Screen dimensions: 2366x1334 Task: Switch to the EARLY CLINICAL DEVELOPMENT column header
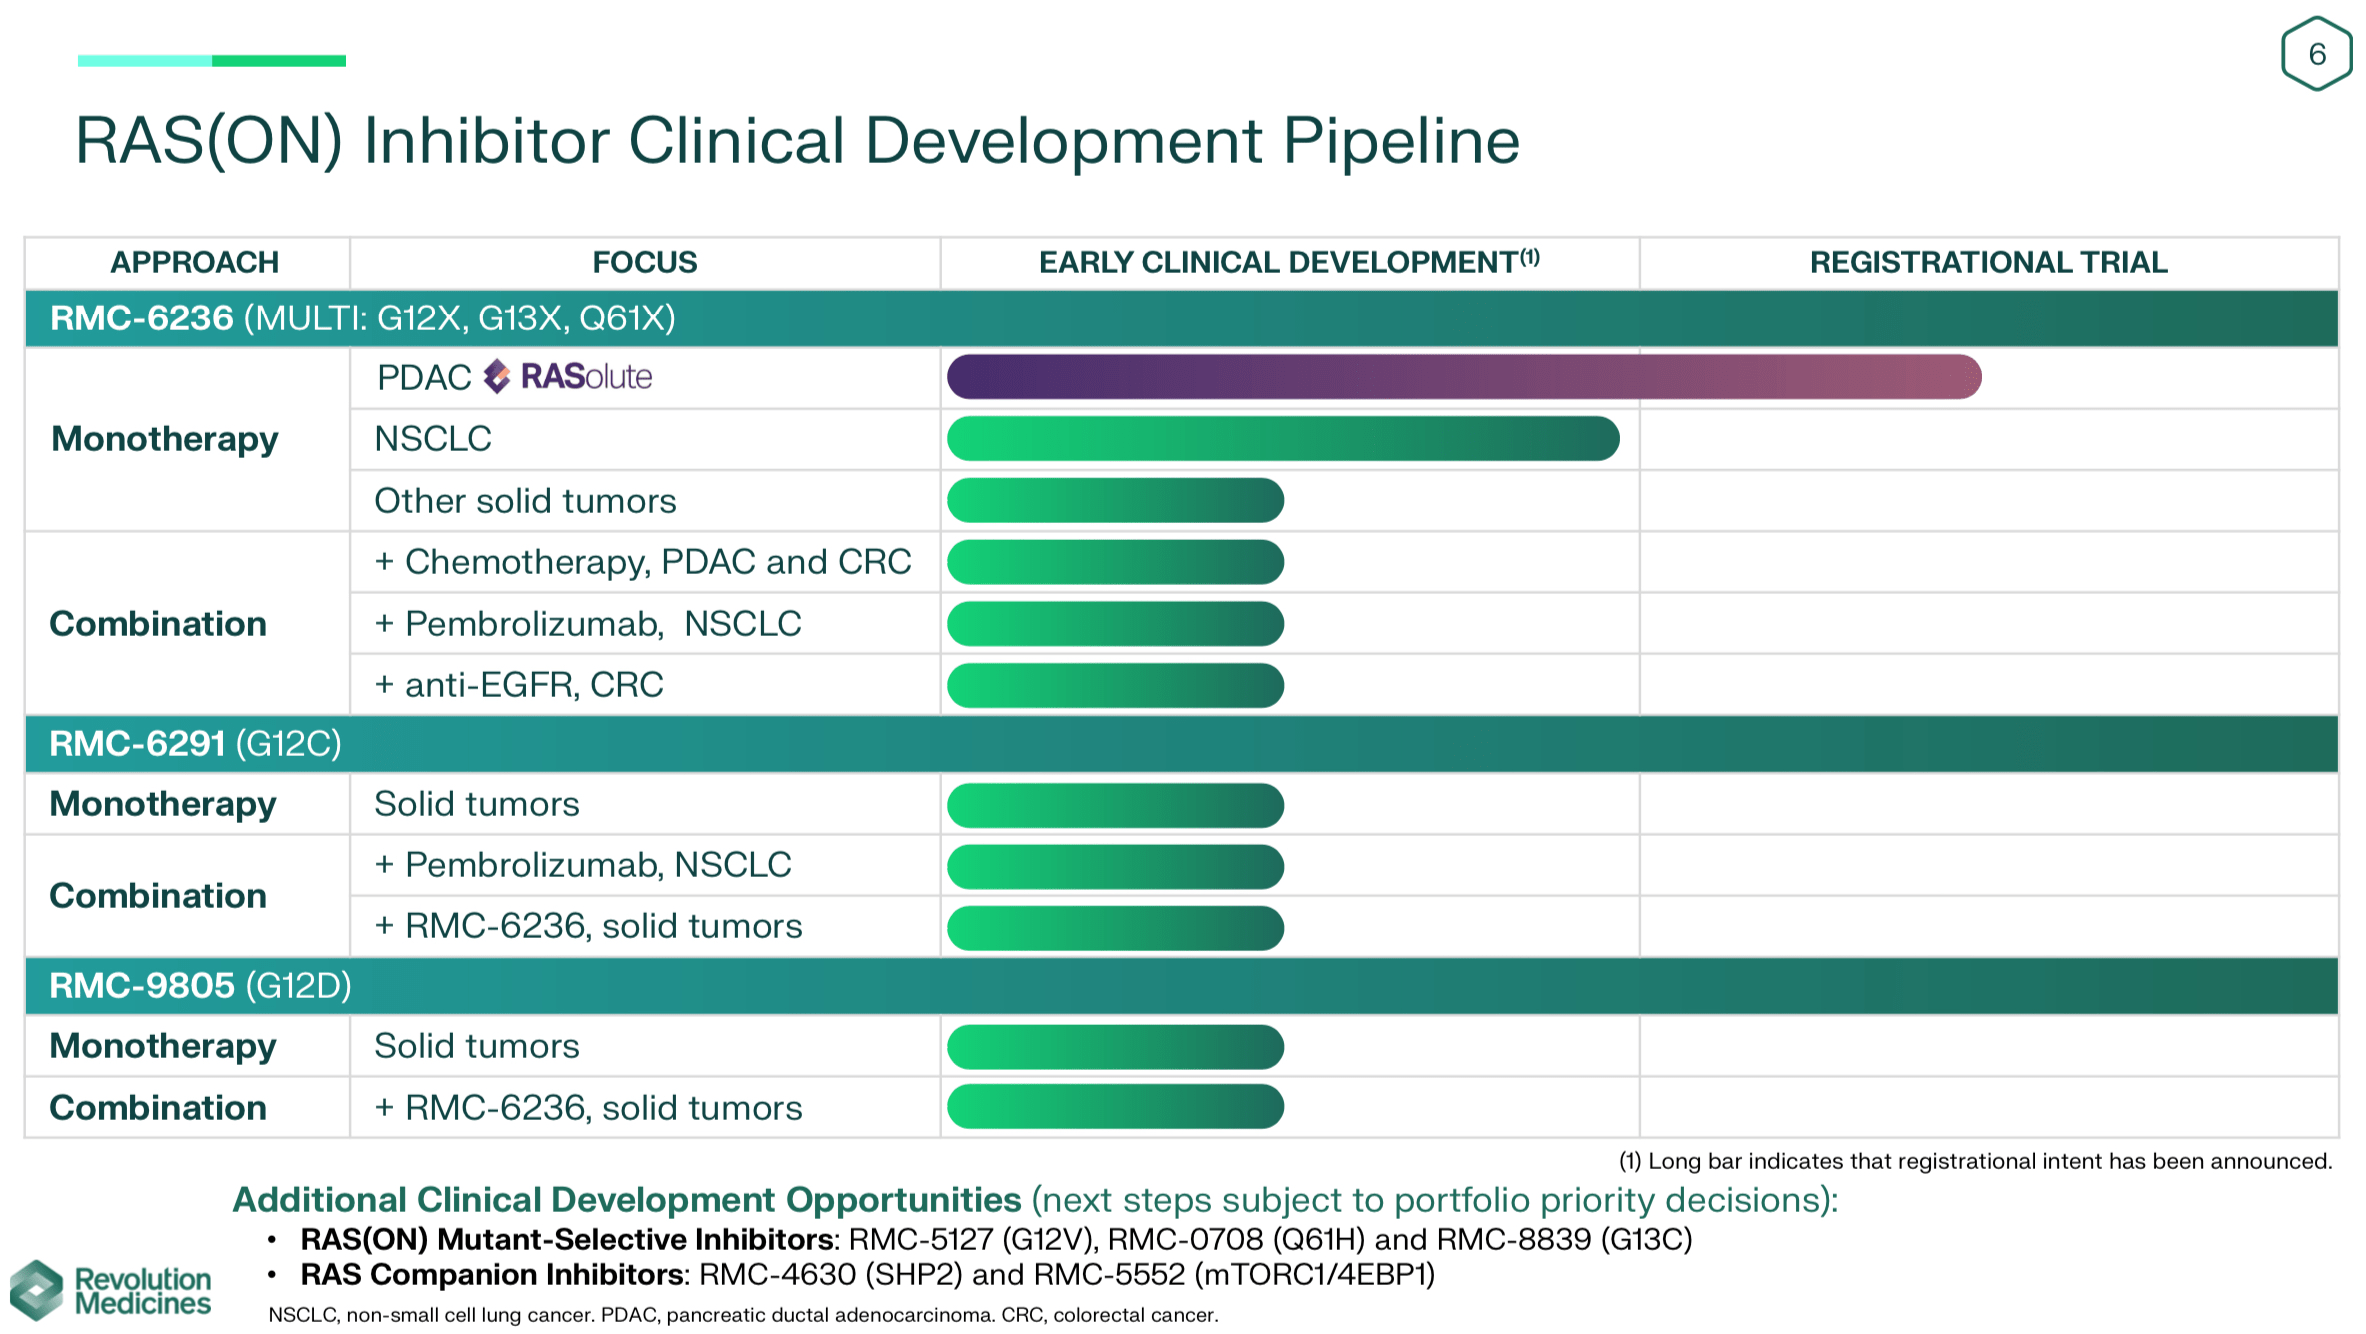pyautogui.click(x=1290, y=261)
